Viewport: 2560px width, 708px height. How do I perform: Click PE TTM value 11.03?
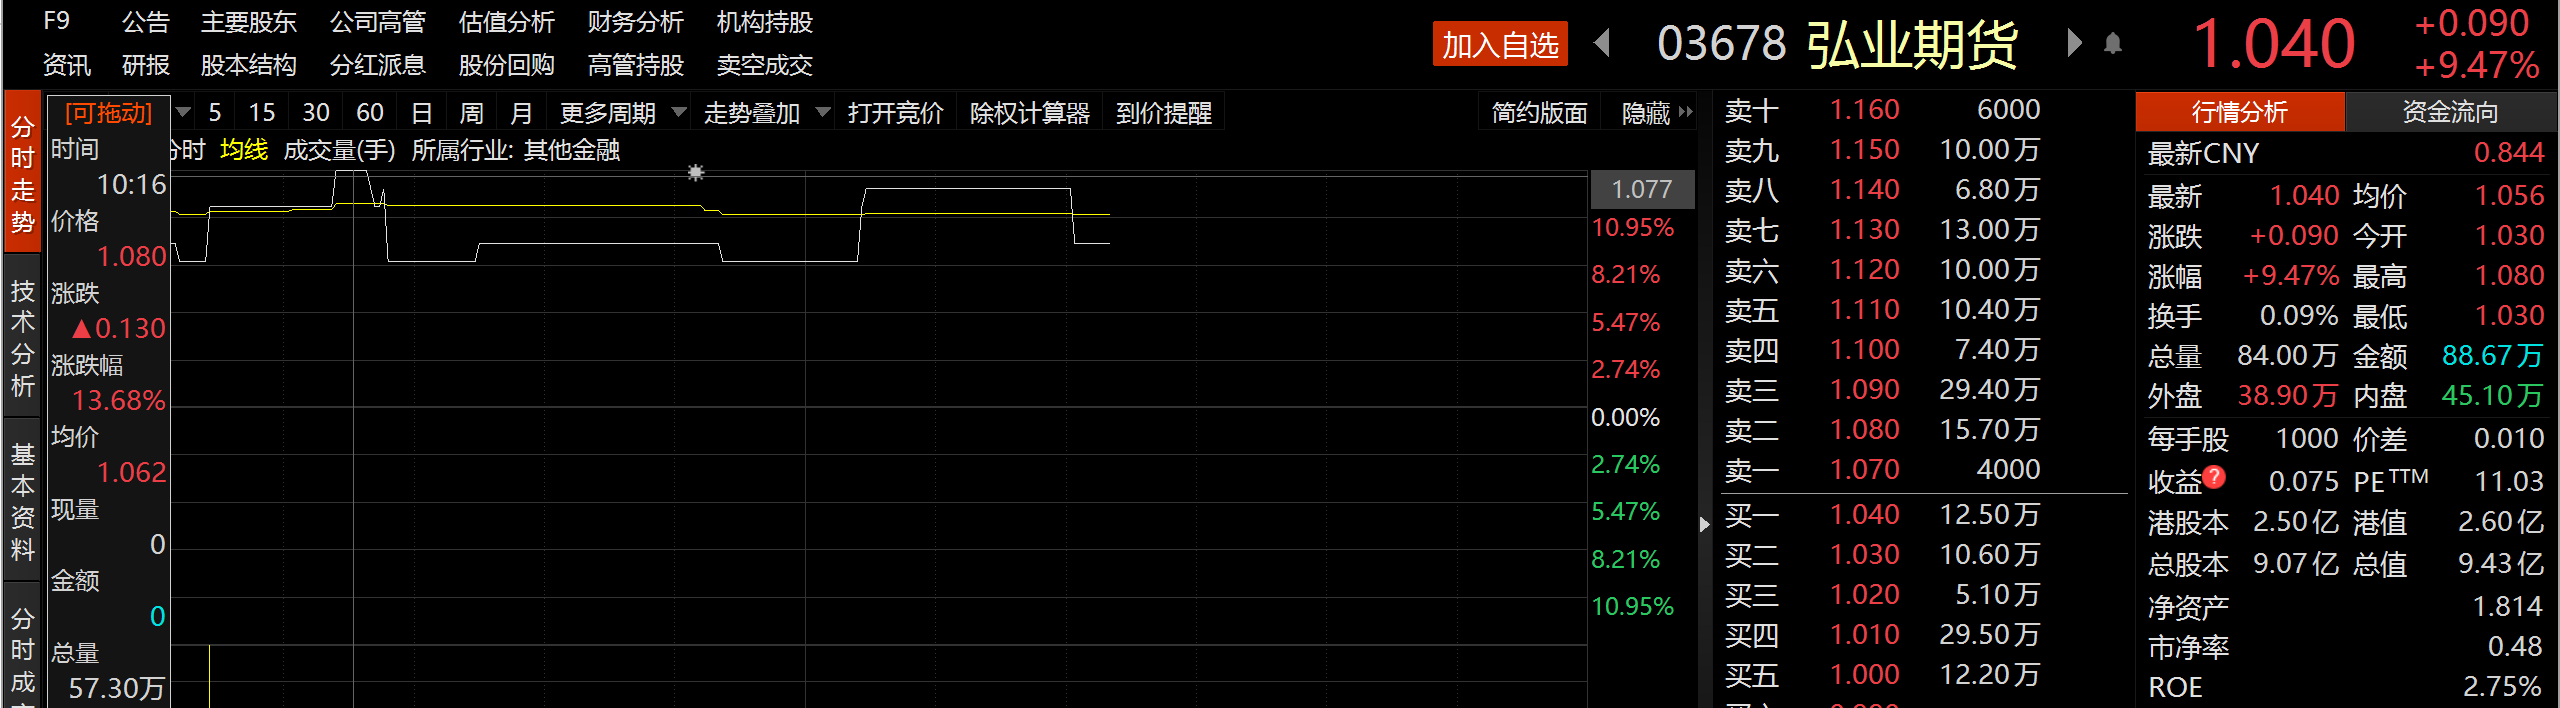click(x=2509, y=482)
